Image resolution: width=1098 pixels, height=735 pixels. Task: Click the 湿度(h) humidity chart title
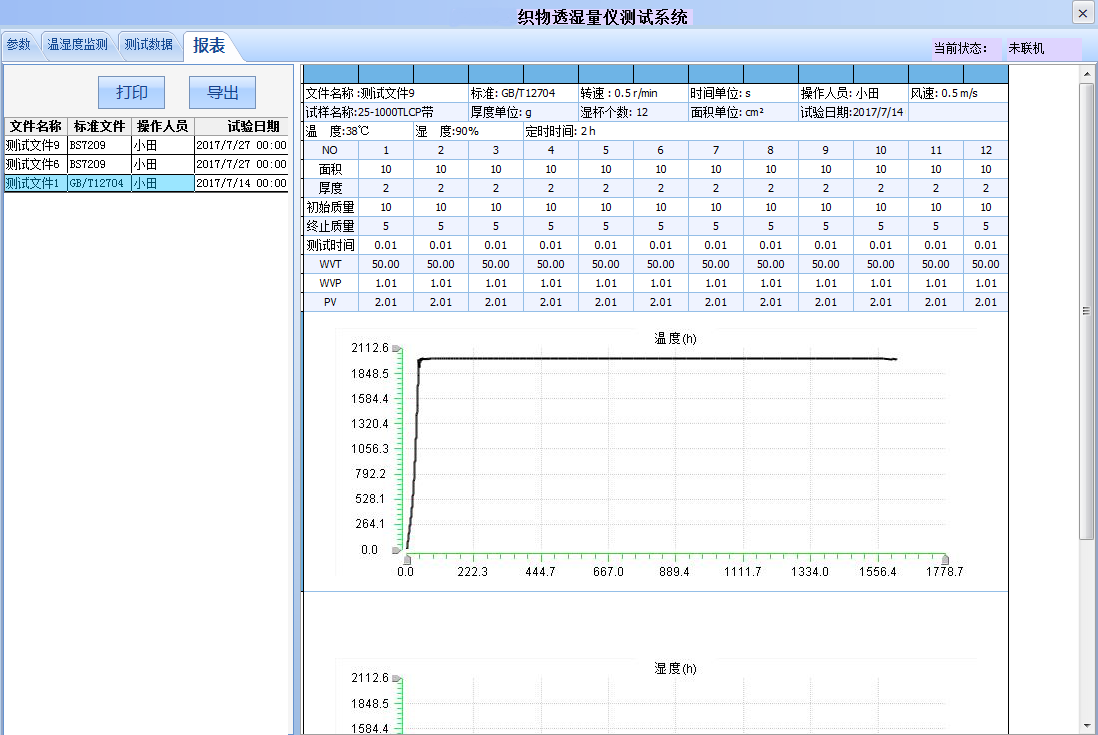(673, 668)
